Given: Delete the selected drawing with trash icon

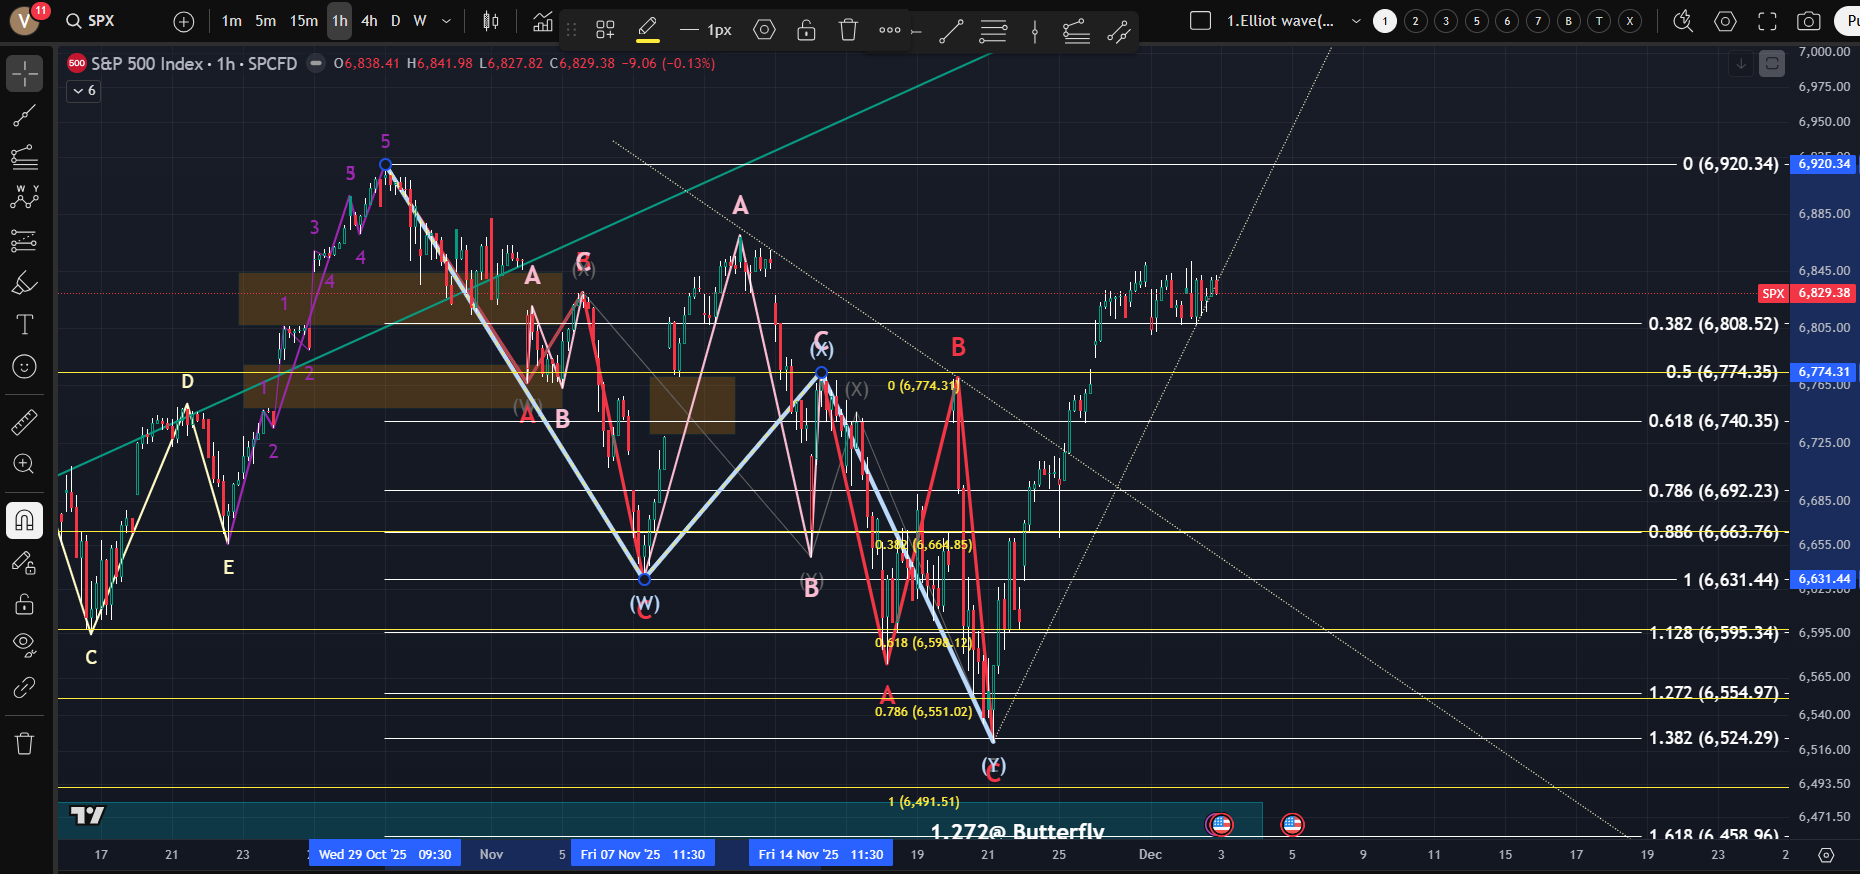Looking at the screenshot, I should (x=848, y=30).
